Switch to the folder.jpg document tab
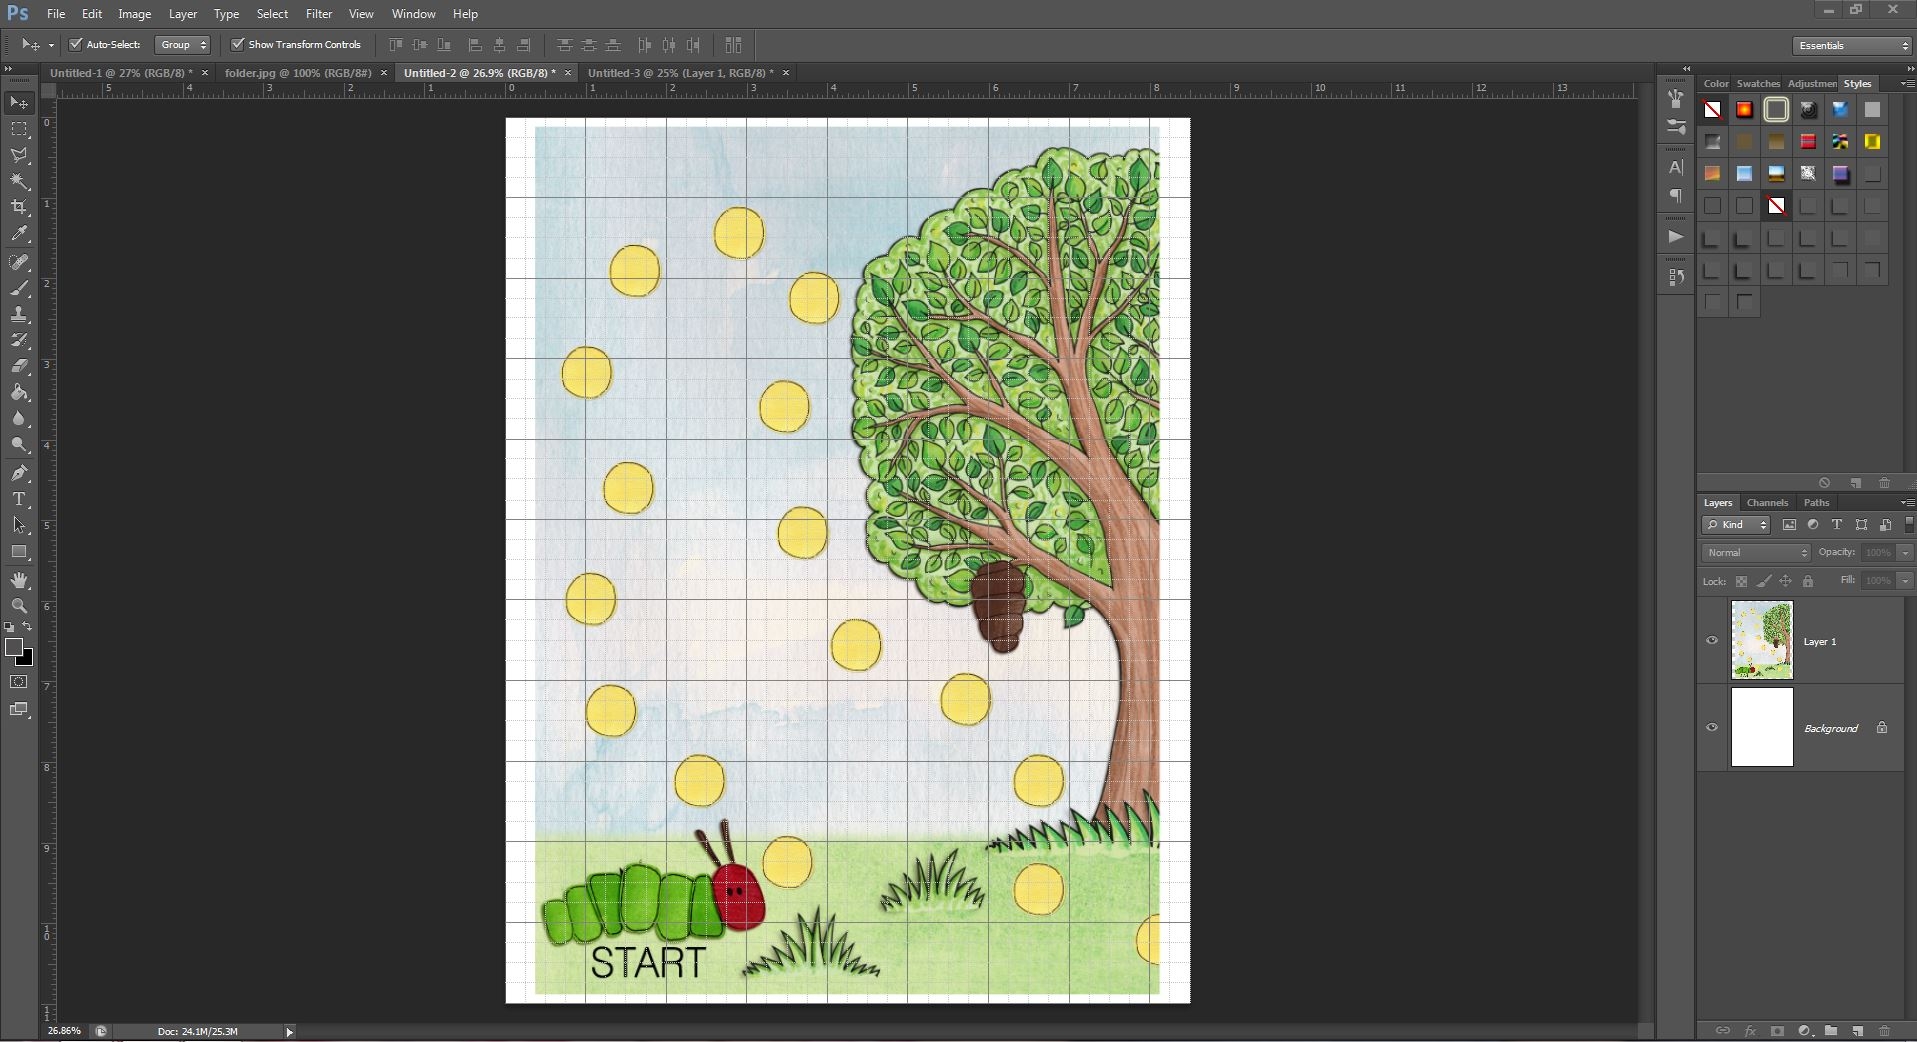Image resolution: width=1917 pixels, height=1042 pixels. [298, 73]
